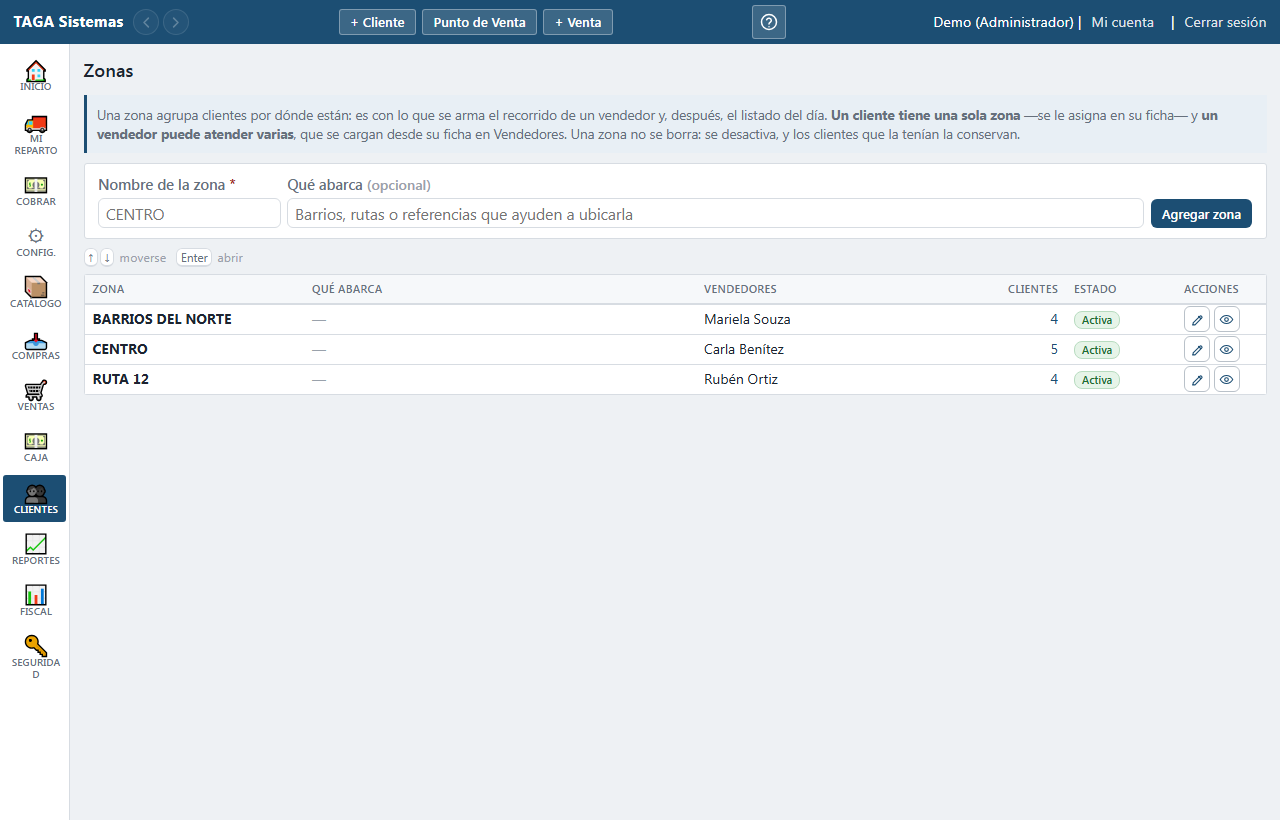1280x820 pixels.
Task: Click client count 5 for CENTRO
Action: [1054, 350]
